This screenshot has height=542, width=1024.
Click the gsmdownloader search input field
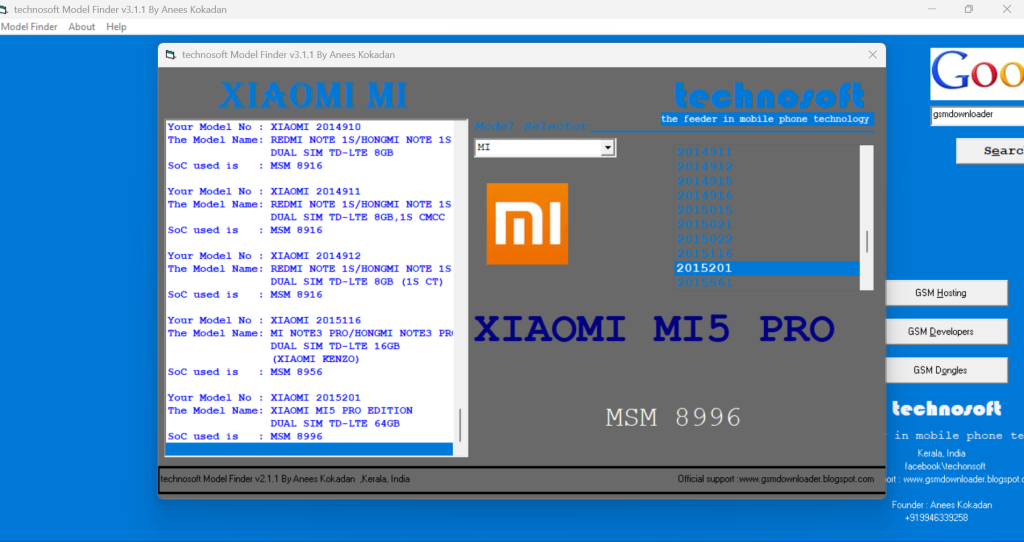pos(977,115)
